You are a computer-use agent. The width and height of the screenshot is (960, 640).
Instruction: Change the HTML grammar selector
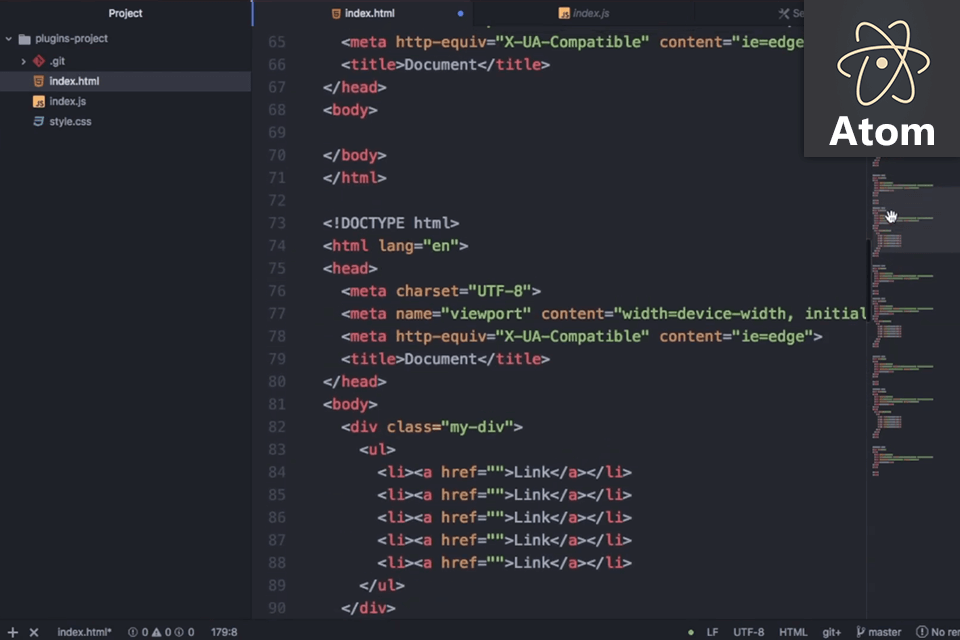pyautogui.click(x=793, y=632)
